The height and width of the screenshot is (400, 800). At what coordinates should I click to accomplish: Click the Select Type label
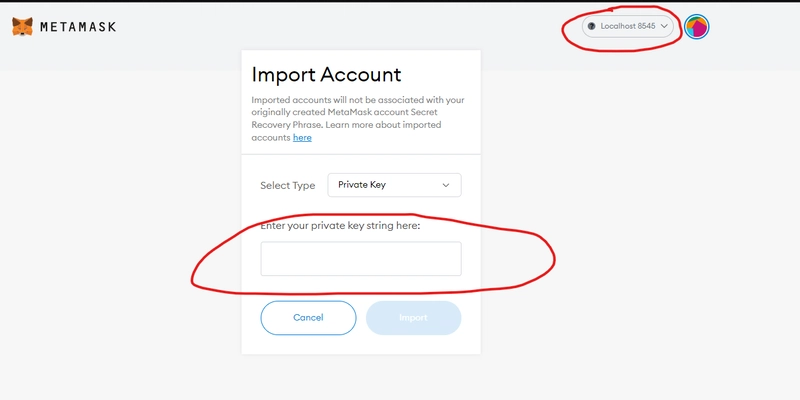pos(288,186)
